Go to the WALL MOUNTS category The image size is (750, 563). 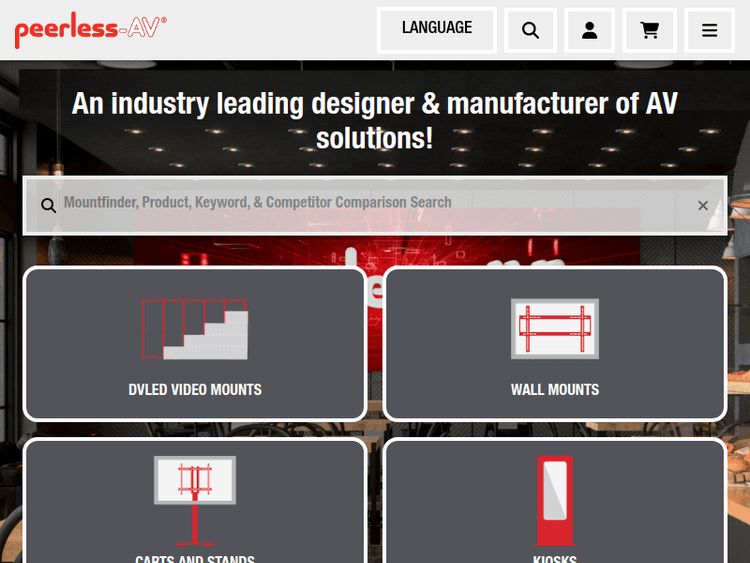tap(555, 390)
